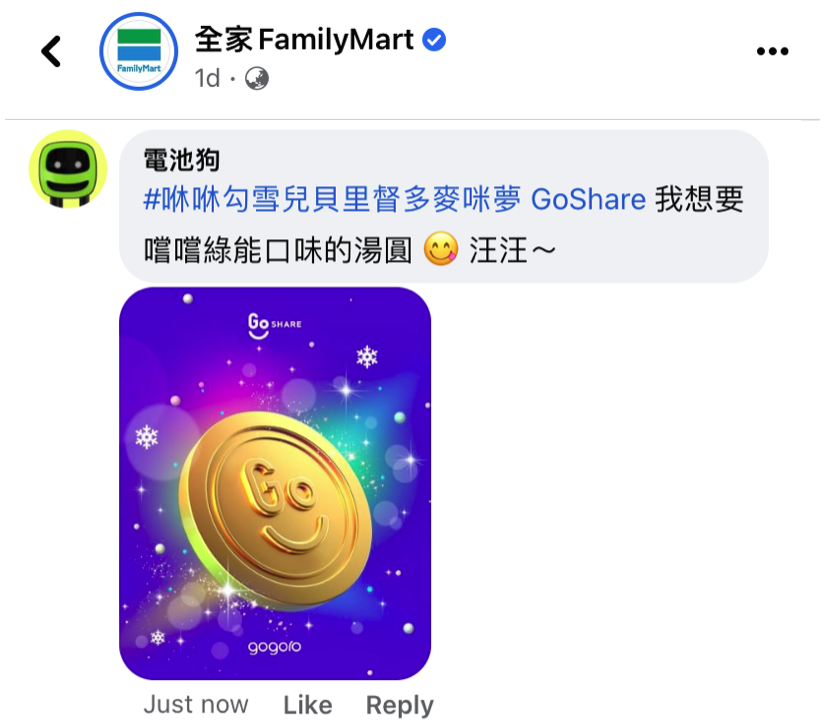Open the #咻咻勾雪兒貝里督多麥咪夢 hashtag
828x722 pixels.
point(332,200)
